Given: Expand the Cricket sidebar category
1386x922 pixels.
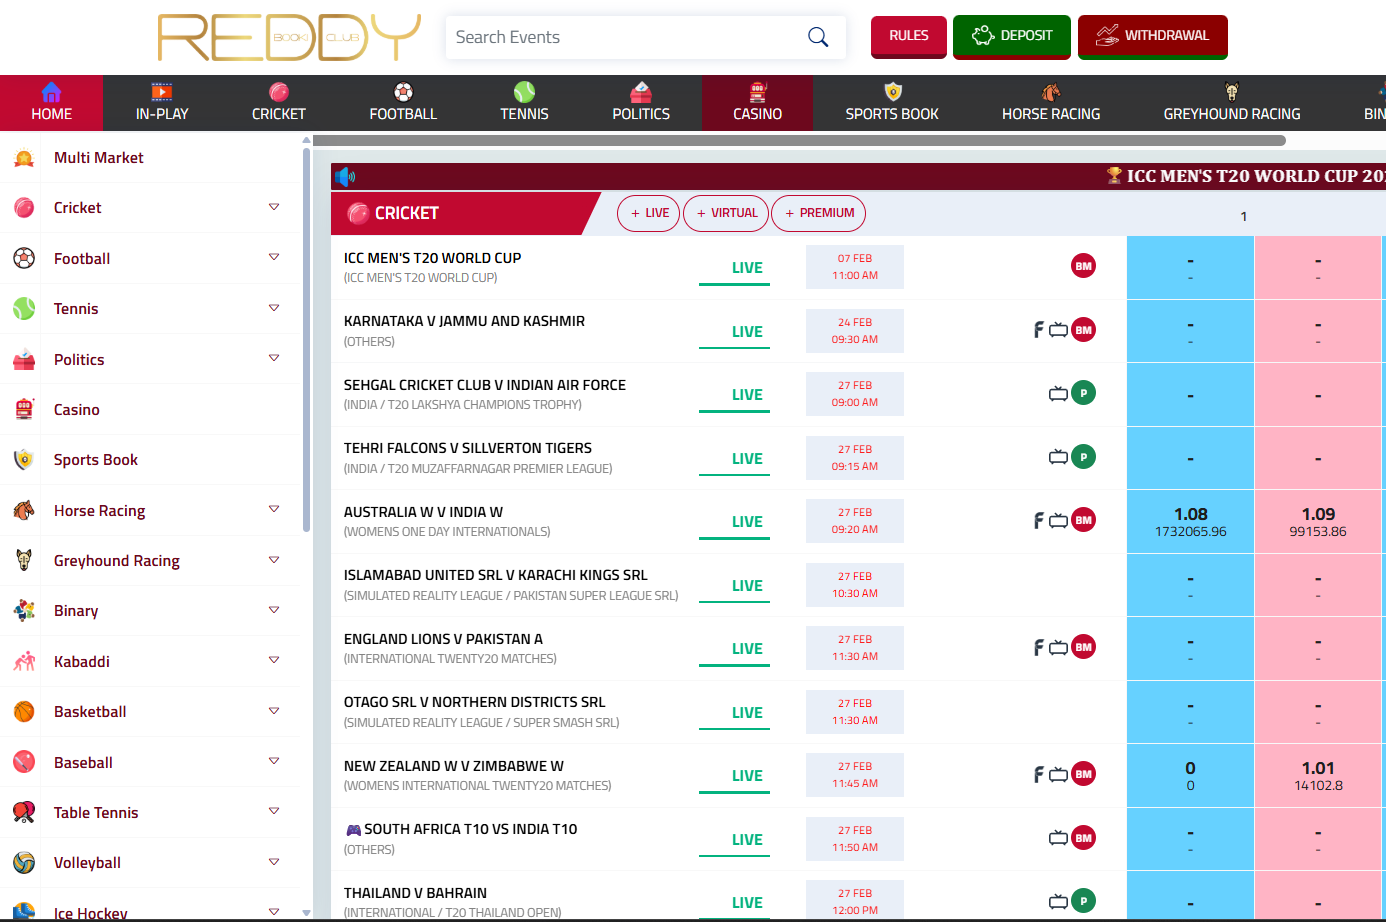Looking at the screenshot, I should click(273, 207).
